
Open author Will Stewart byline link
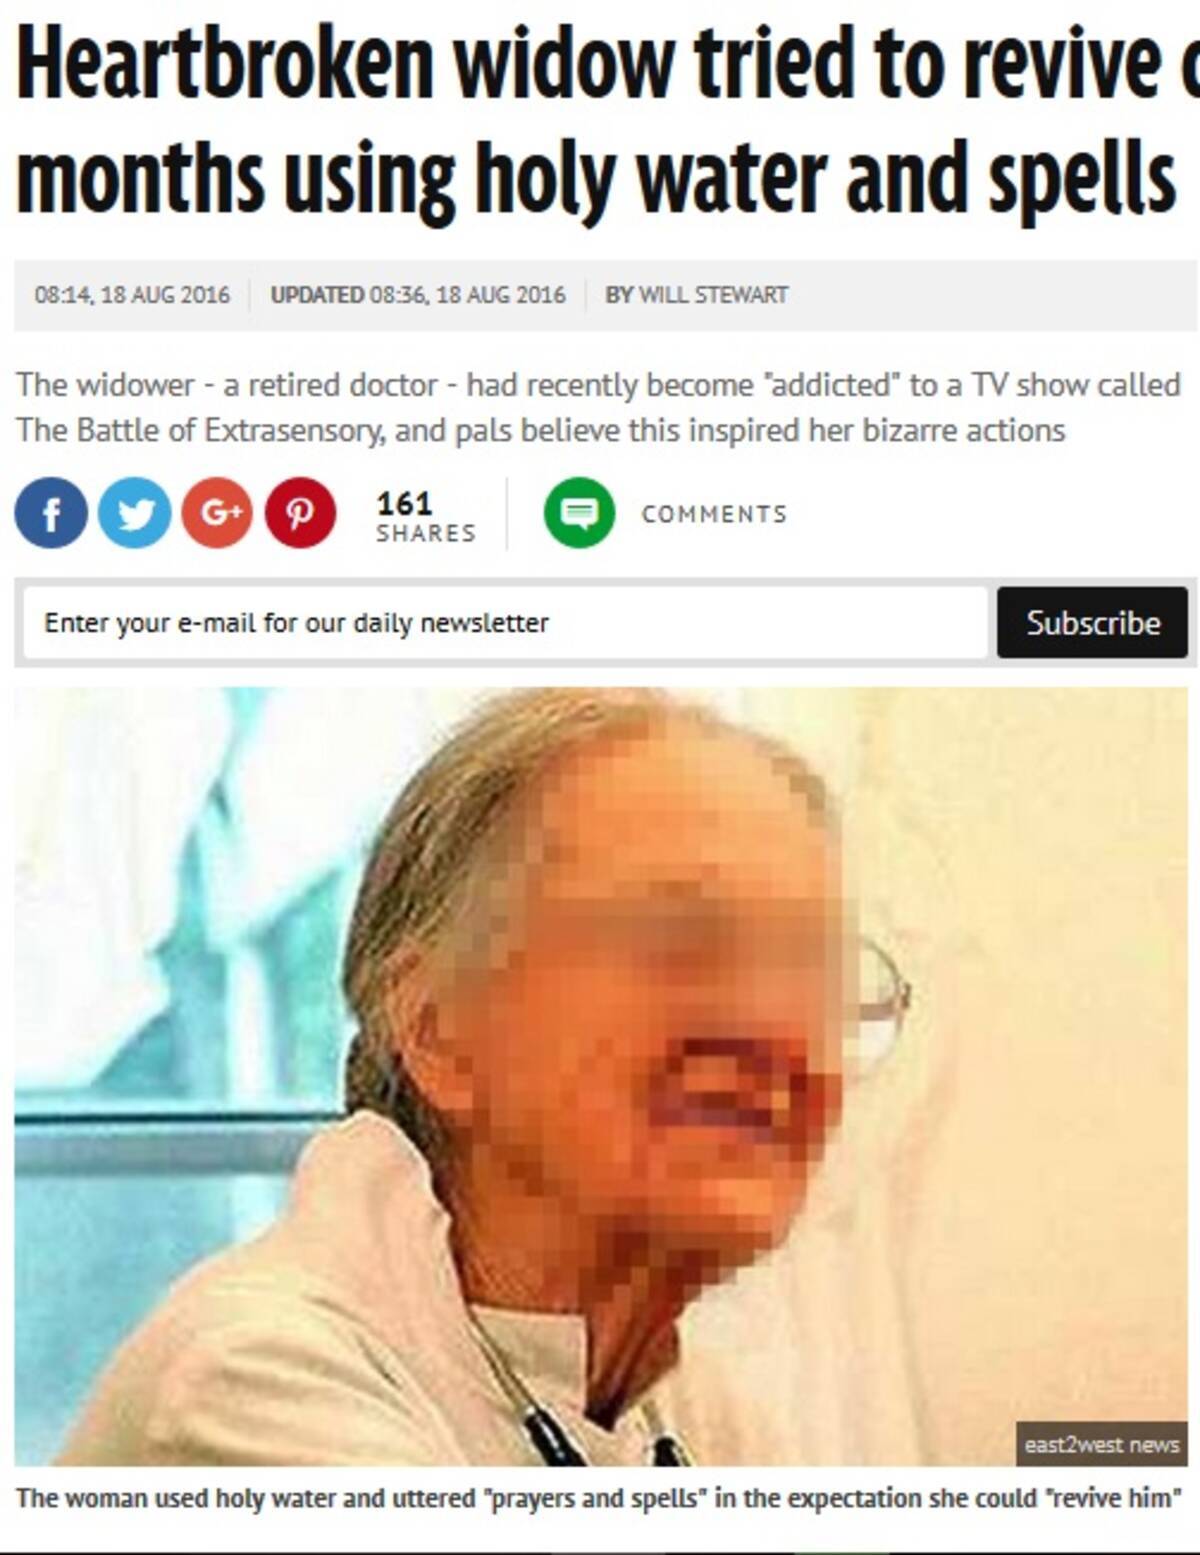point(697,295)
